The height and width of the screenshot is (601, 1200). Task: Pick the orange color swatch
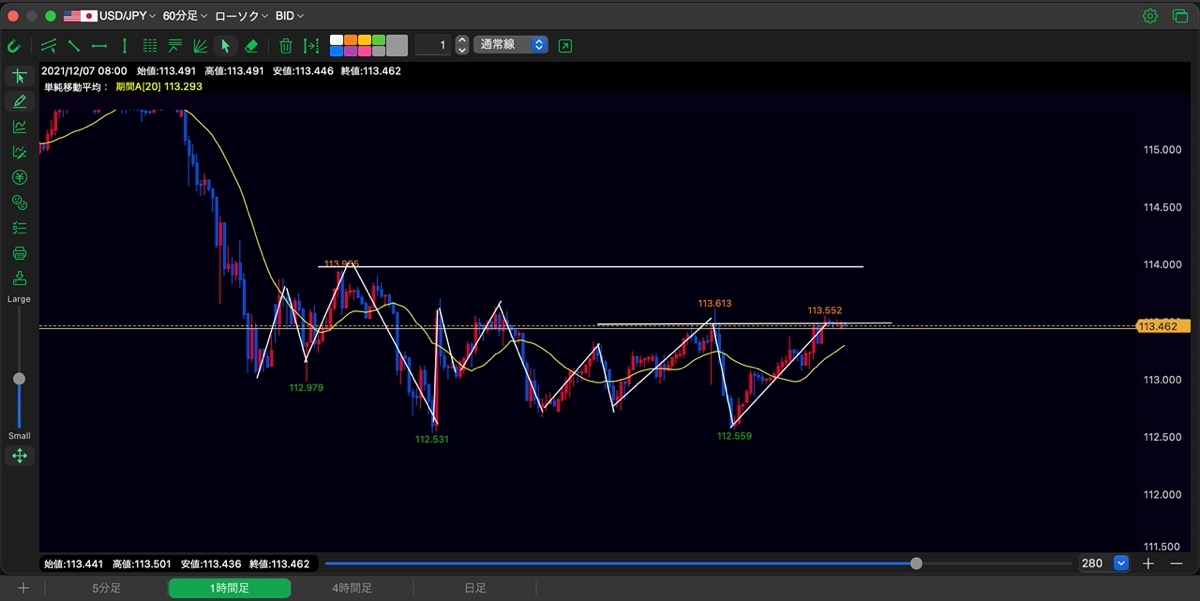click(351, 40)
